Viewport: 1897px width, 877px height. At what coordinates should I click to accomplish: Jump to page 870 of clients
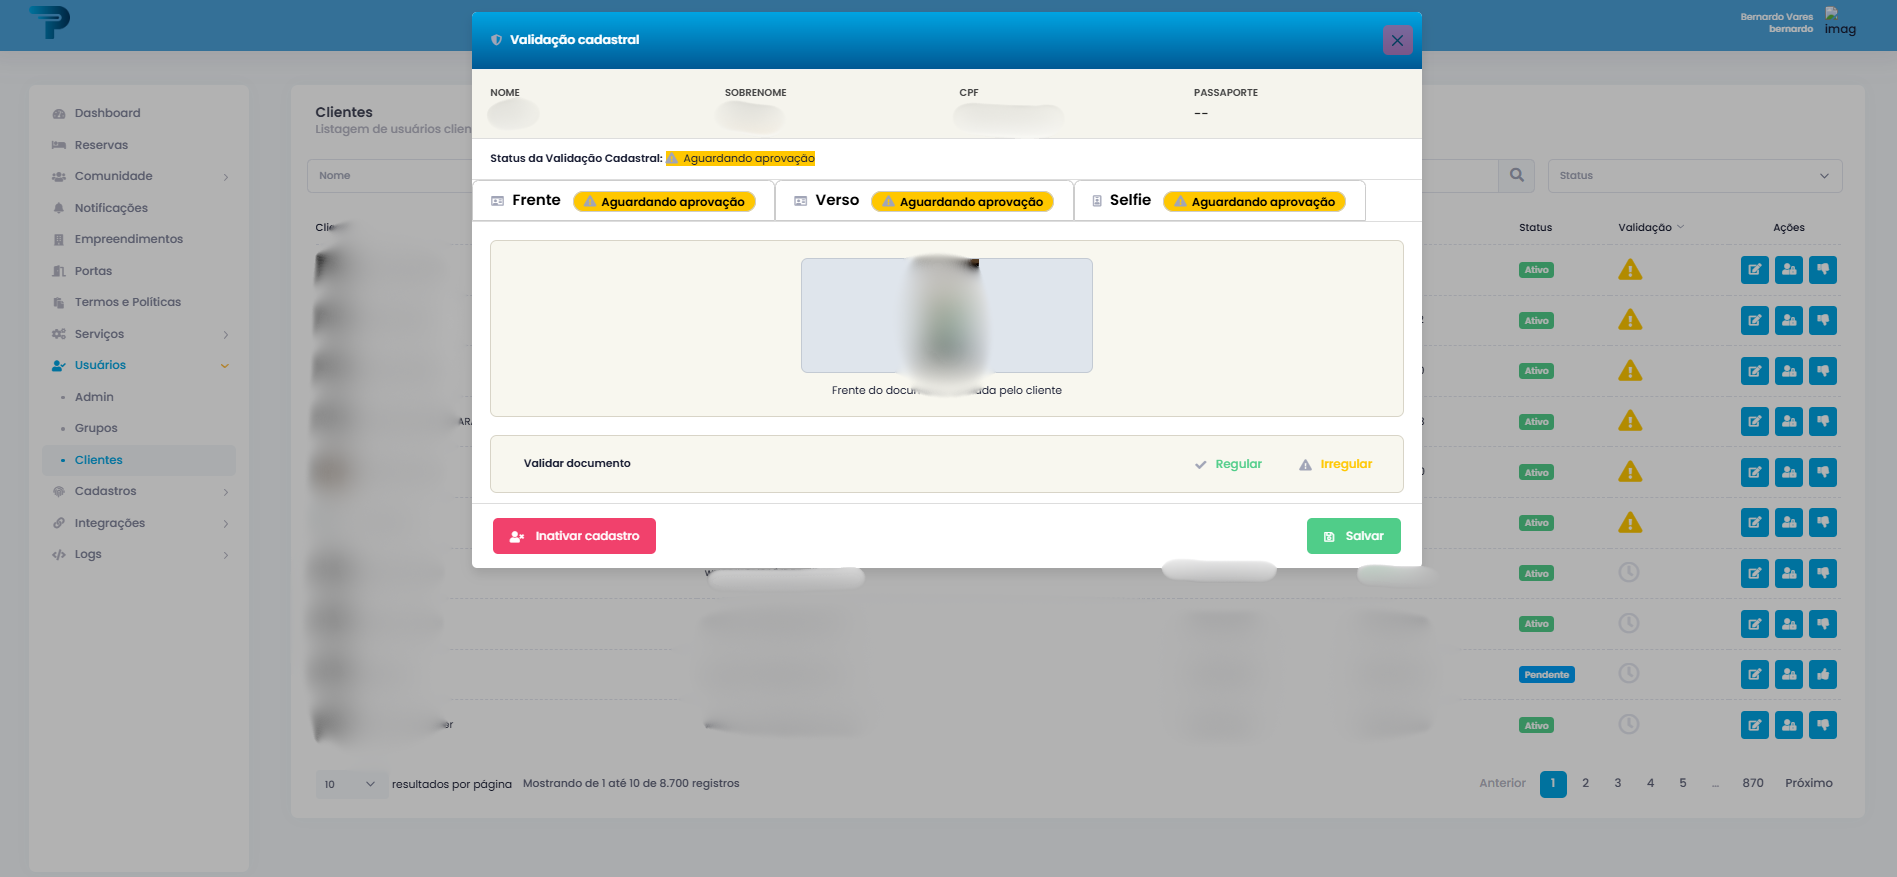pyautogui.click(x=1752, y=783)
